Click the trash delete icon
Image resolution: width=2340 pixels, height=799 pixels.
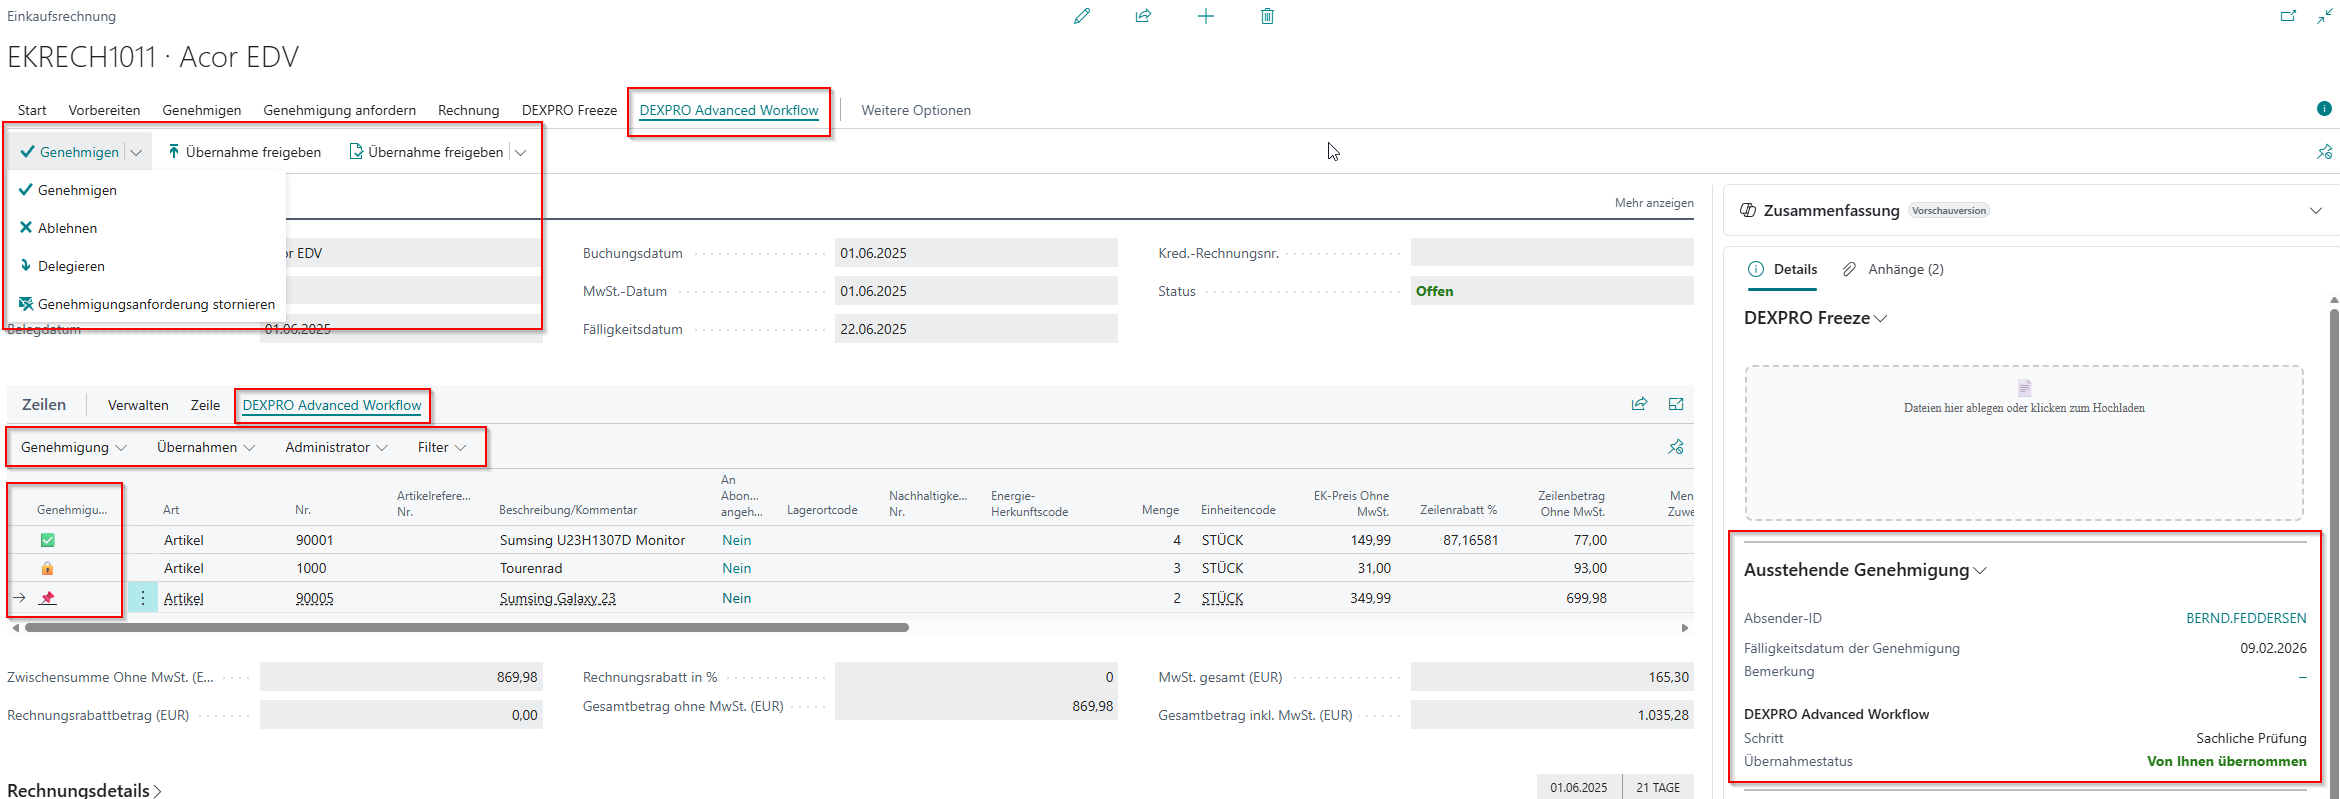(1267, 16)
